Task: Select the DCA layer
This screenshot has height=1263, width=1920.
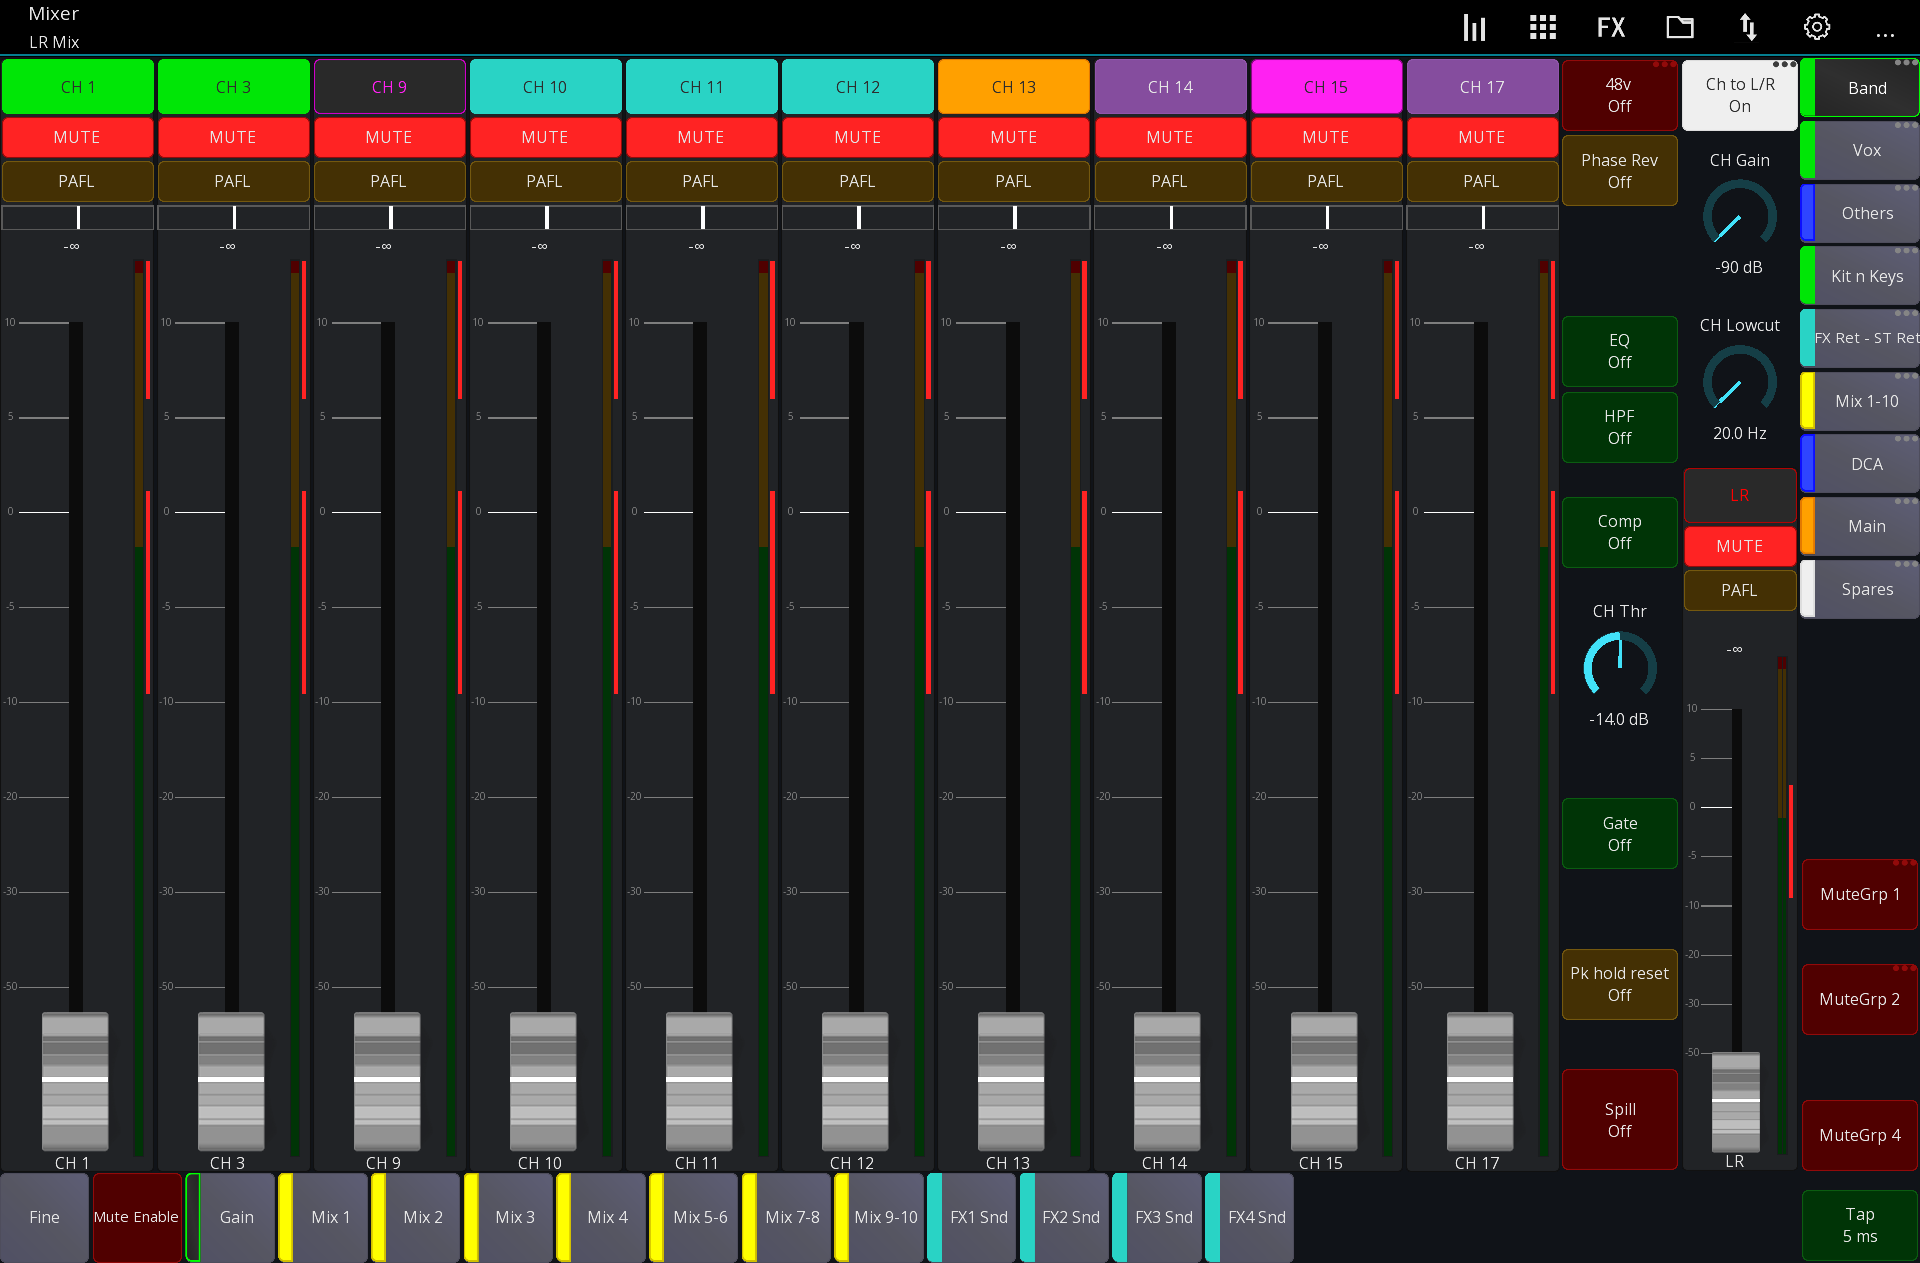Action: (1860, 464)
